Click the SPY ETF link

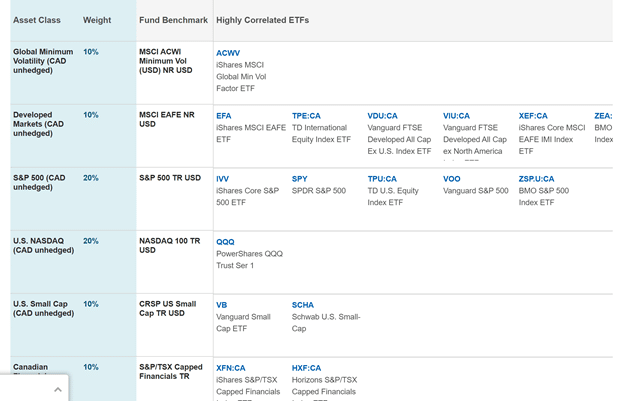click(300, 179)
